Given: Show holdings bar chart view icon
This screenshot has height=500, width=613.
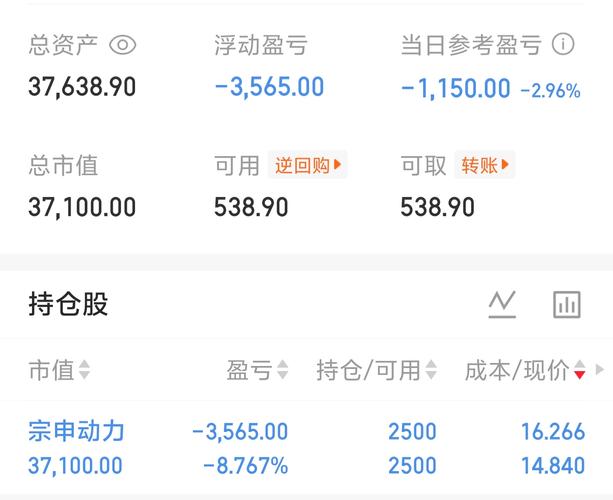Looking at the screenshot, I should (567, 304).
